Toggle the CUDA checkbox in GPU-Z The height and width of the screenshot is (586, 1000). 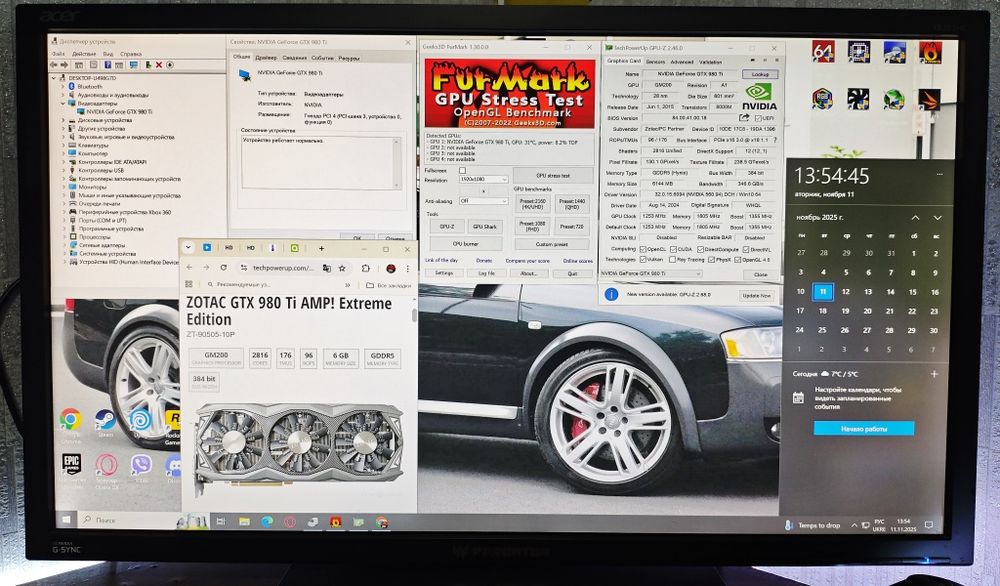coord(672,249)
